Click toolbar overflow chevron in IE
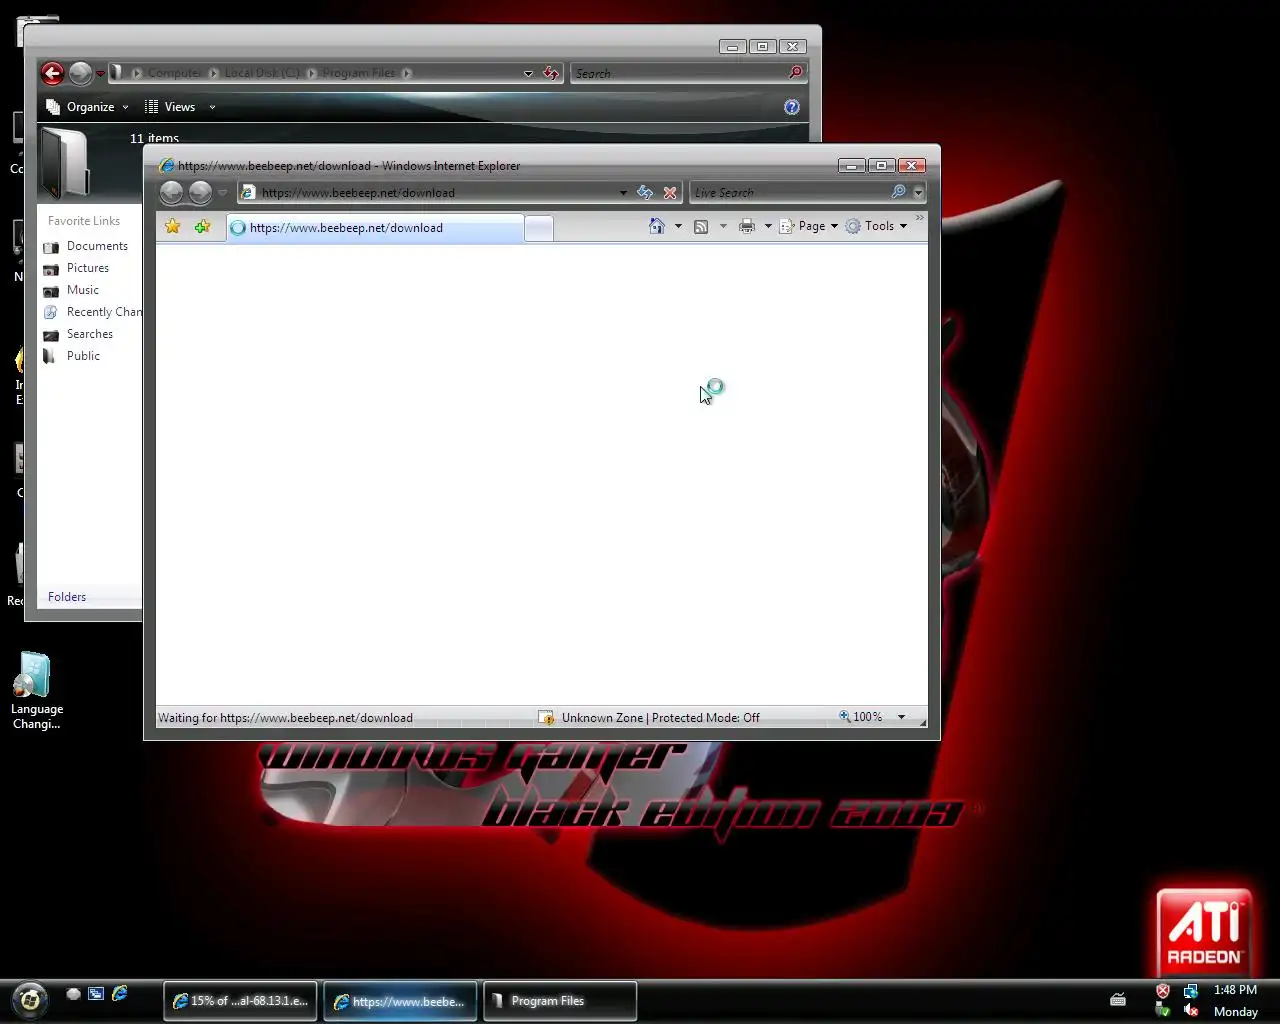1280x1024 pixels. click(920, 218)
